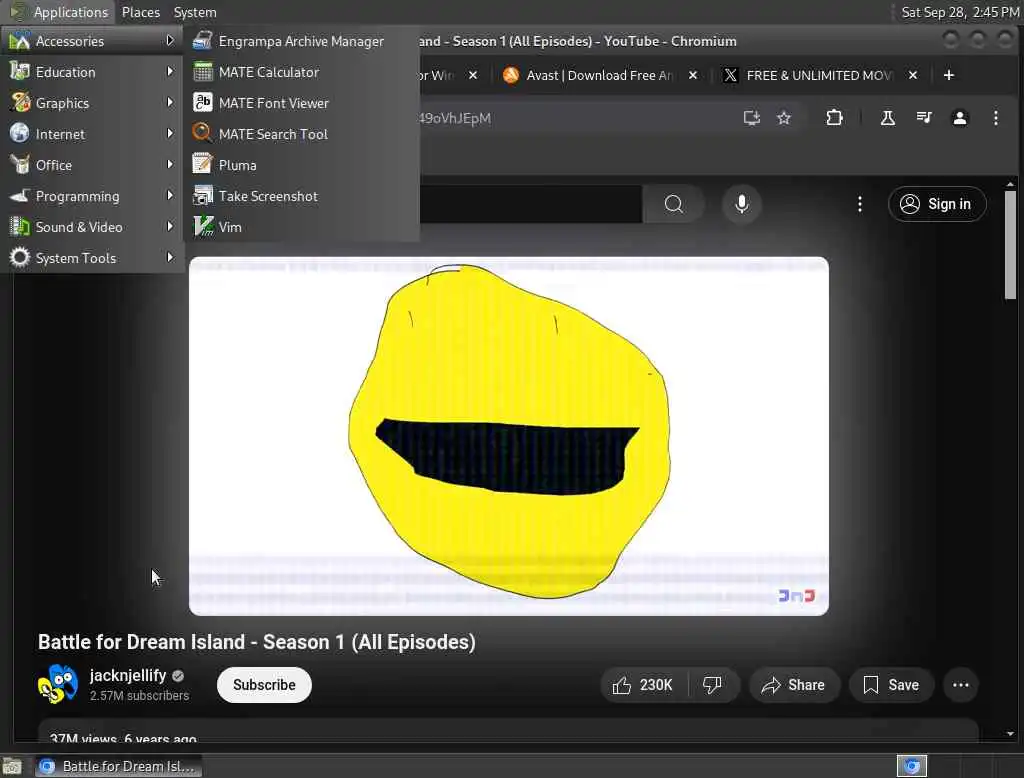Subscribe to jacknjellify
1024x778 pixels.
click(x=264, y=685)
